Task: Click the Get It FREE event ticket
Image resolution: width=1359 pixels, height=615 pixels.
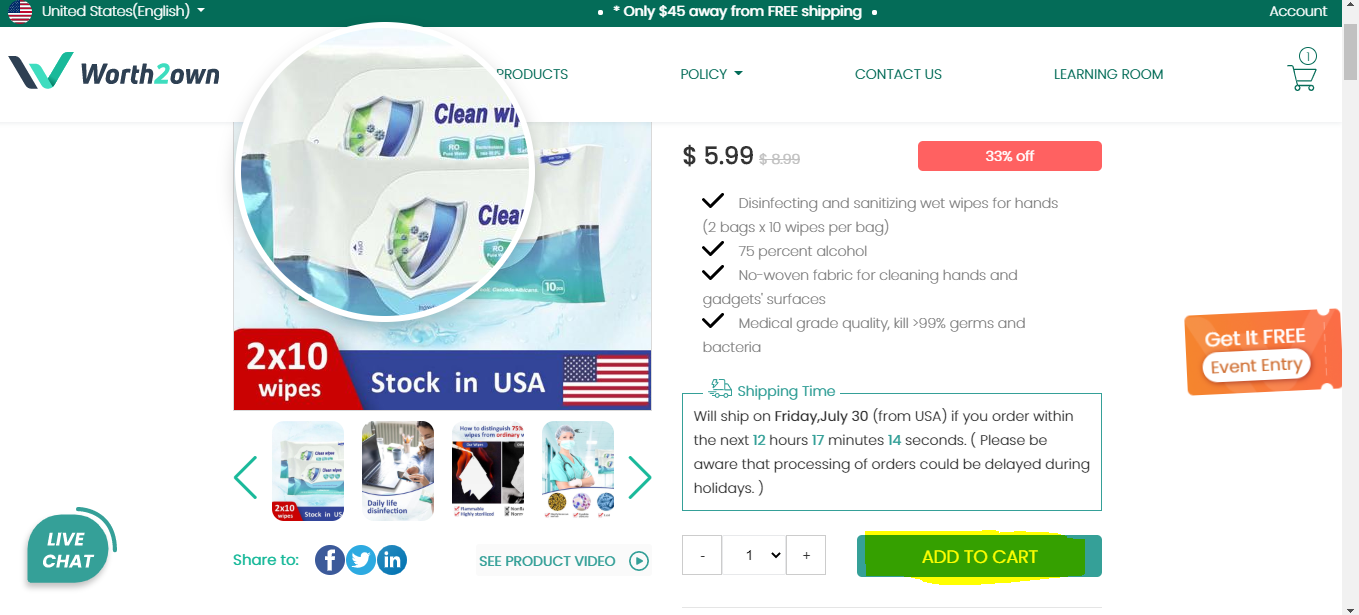Action: coord(1262,352)
